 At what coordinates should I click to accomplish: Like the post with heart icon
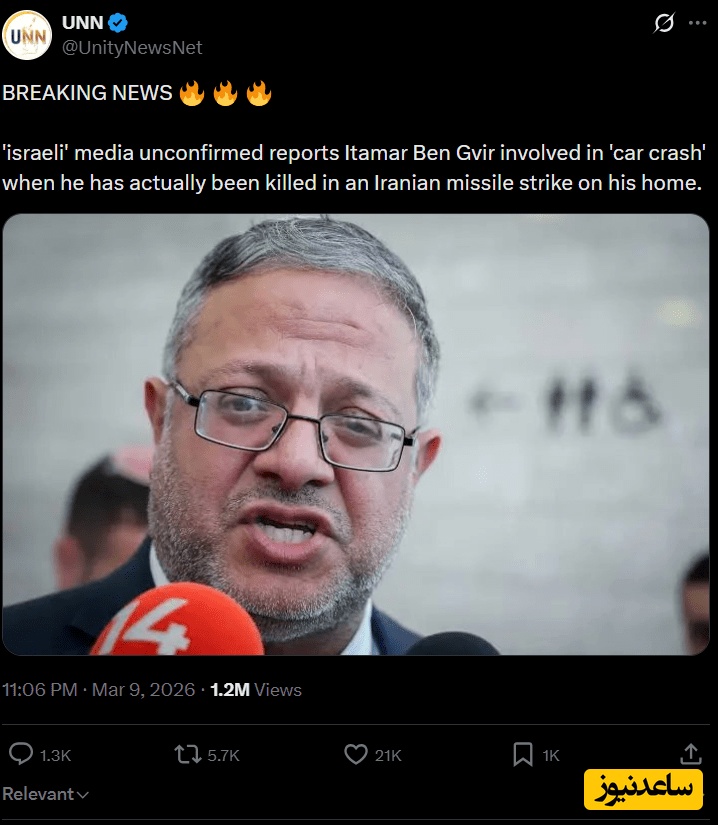(x=356, y=754)
